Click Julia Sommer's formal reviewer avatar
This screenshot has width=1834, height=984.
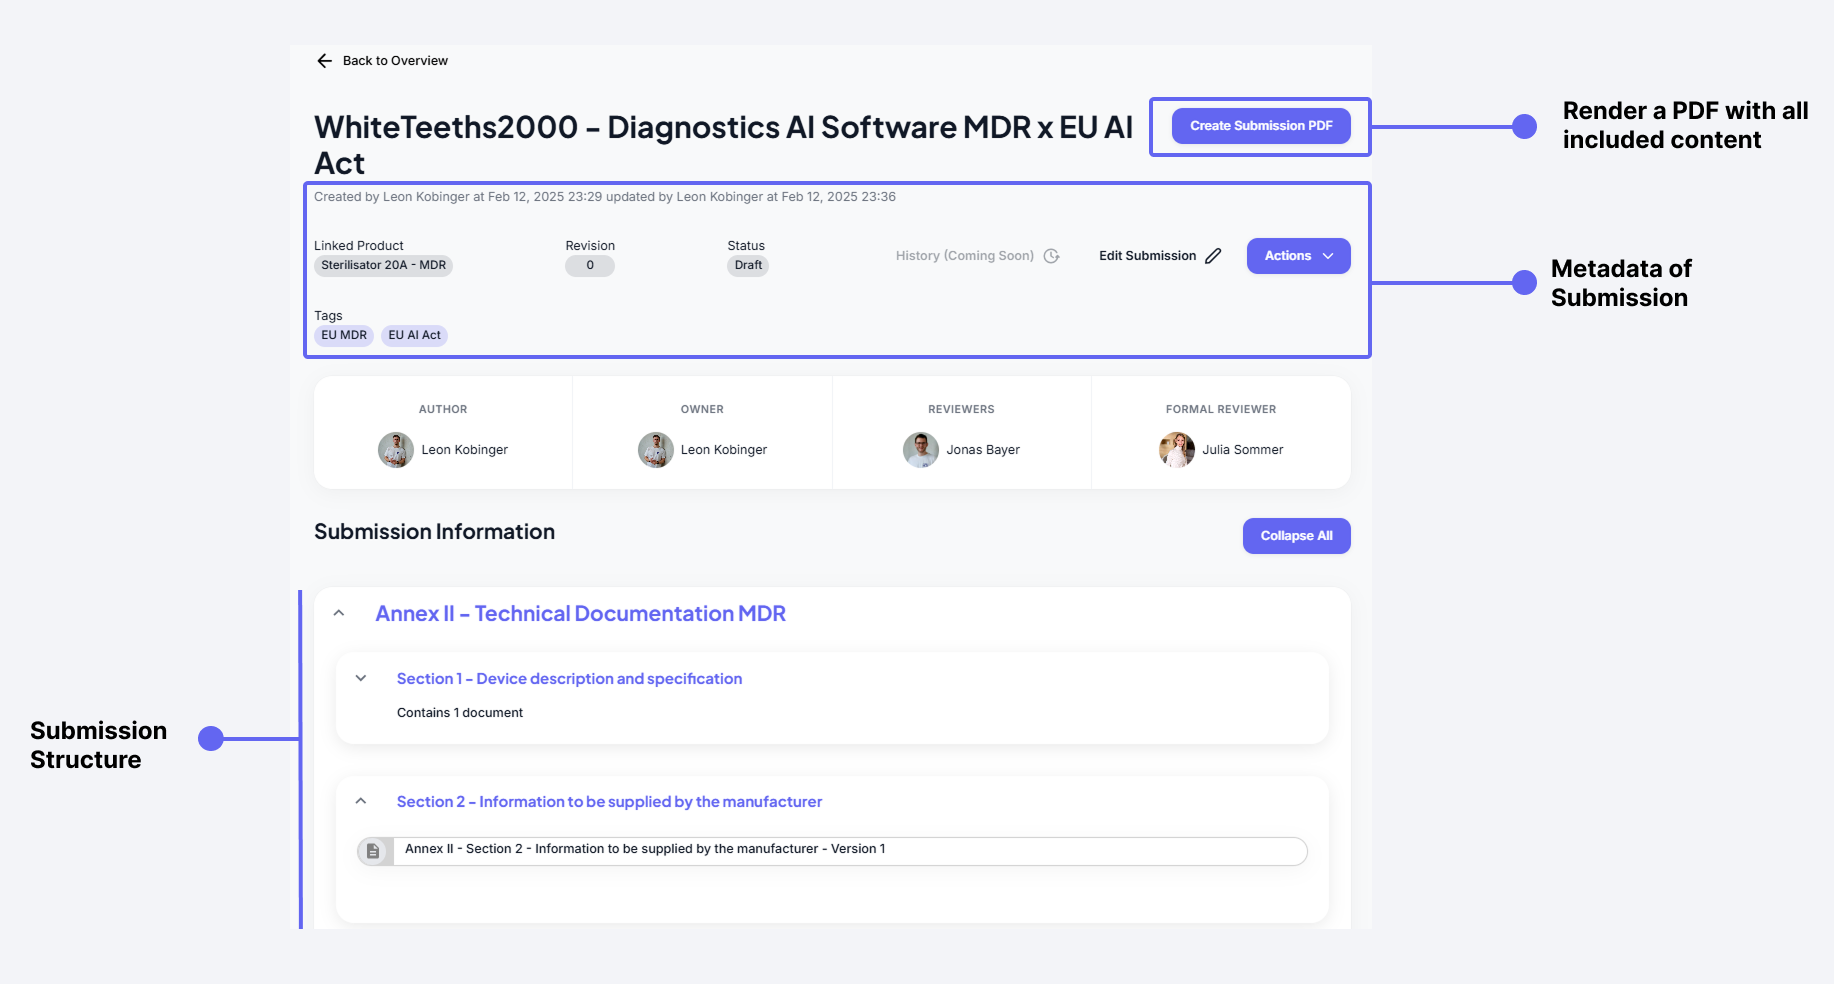click(1176, 450)
